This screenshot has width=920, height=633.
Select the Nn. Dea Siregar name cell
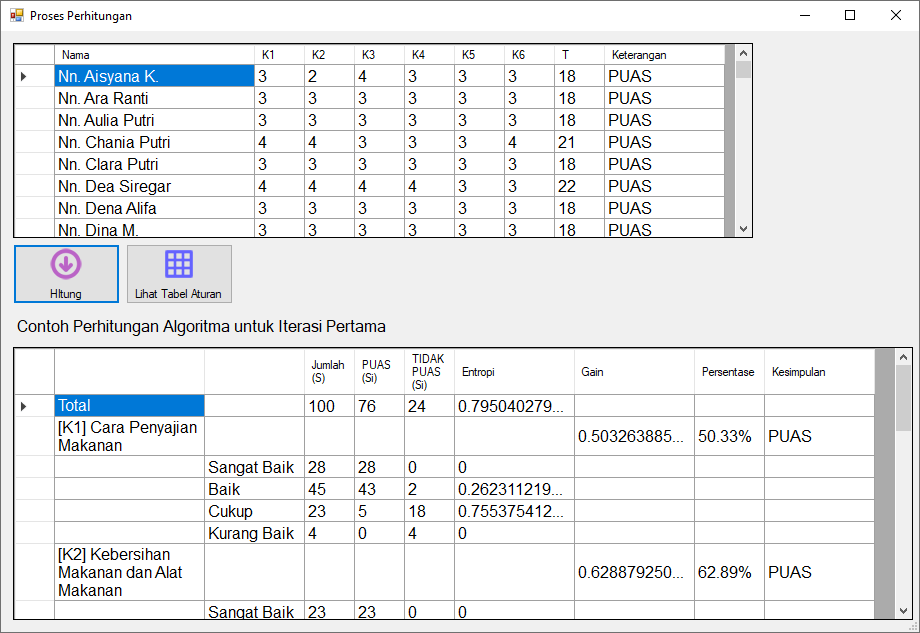154,186
